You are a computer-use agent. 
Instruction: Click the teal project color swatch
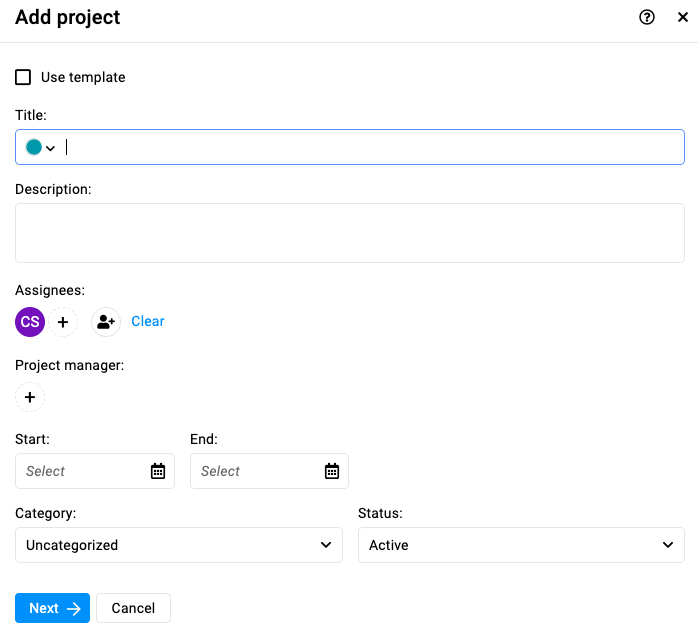34,147
